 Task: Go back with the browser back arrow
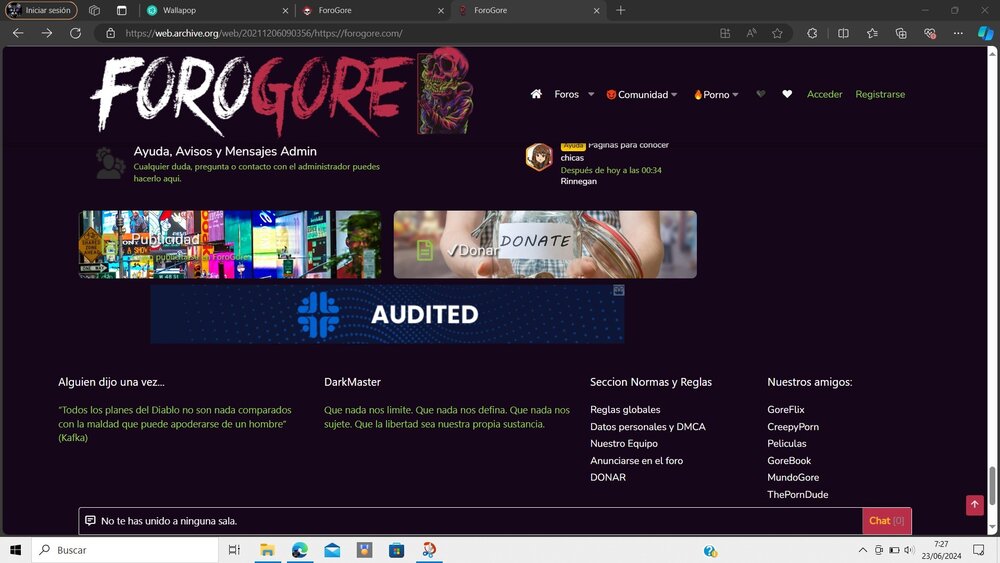coord(18,33)
